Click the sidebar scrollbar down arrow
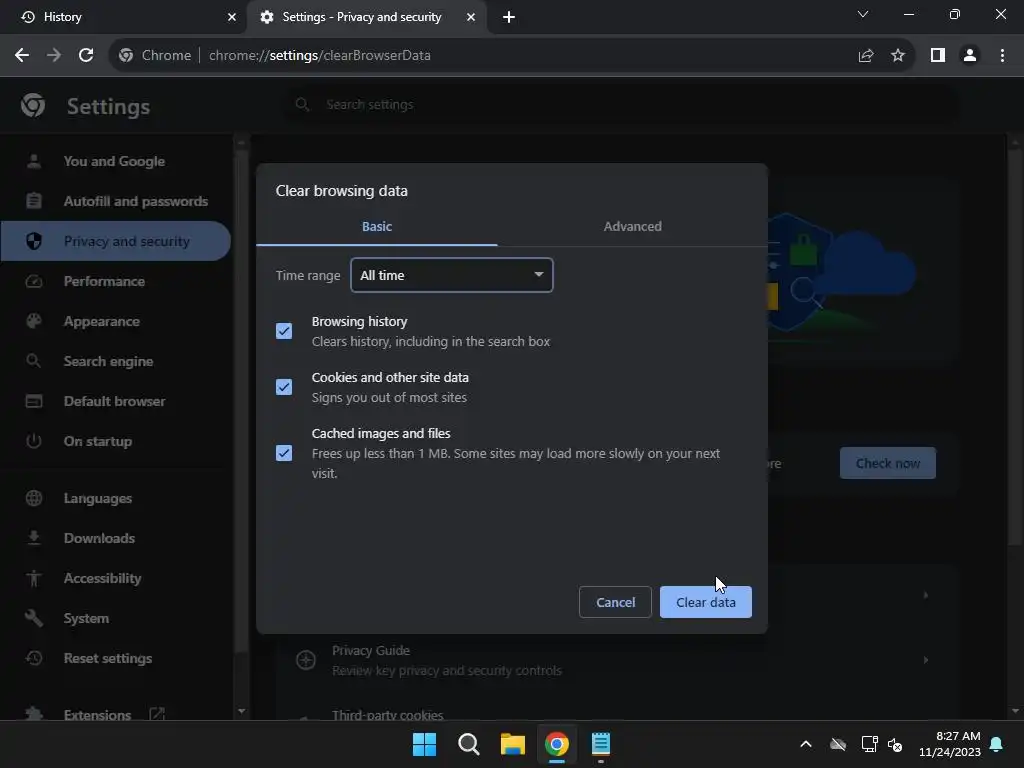Screen dimensions: 1024x768 (x=242, y=711)
